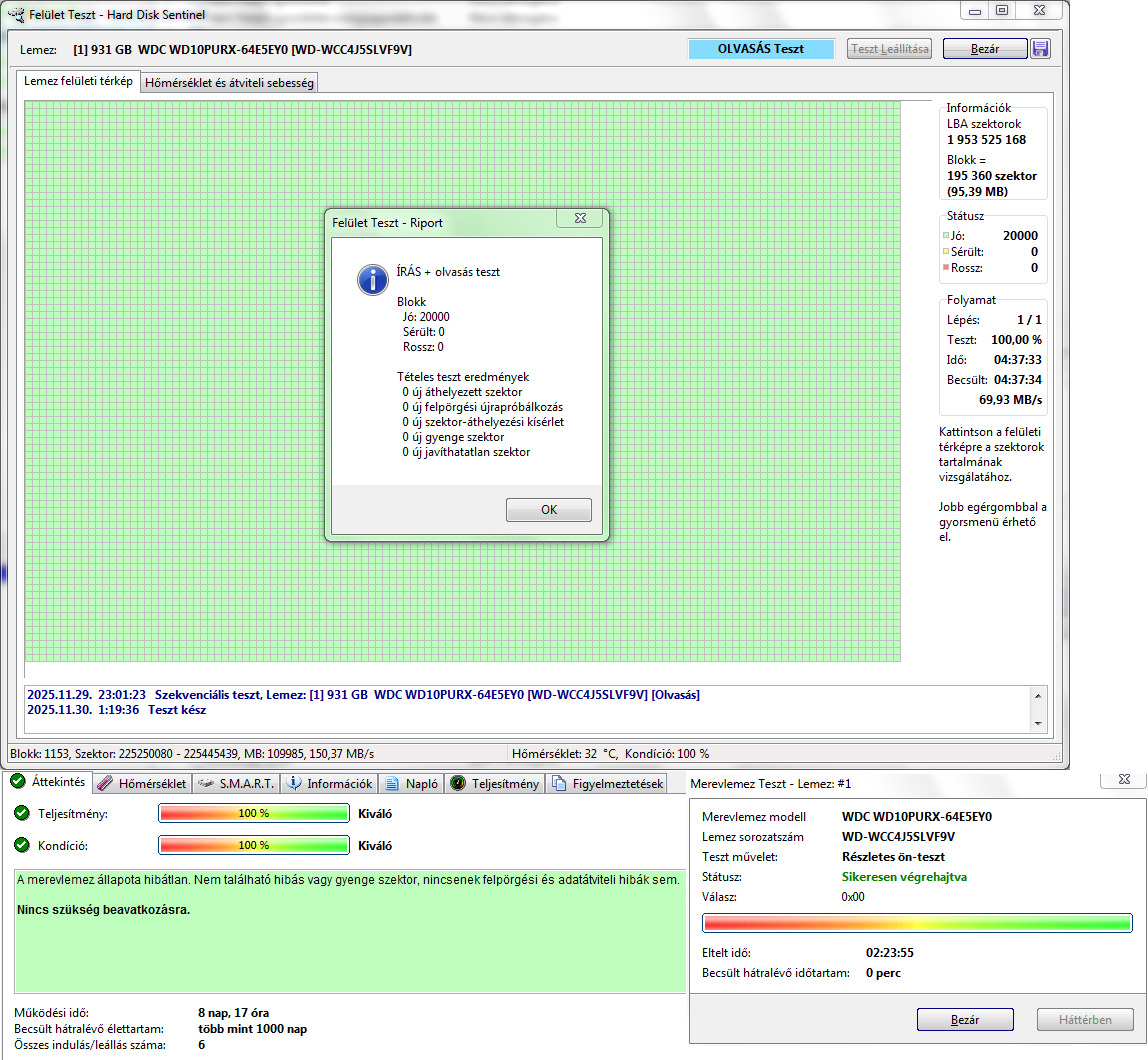Image resolution: width=1148 pixels, height=1060 pixels.
Task: Click the 'Részletes ön-teszt' value
Action: point(893,857)
